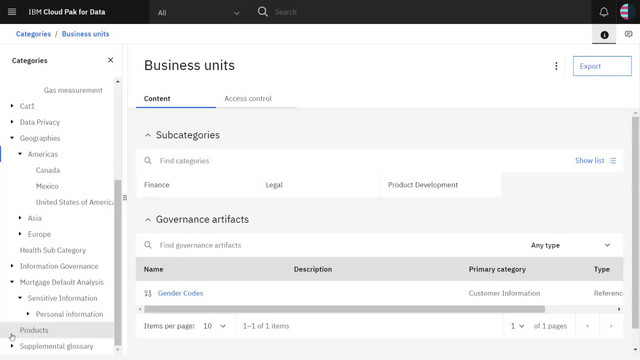Open the notifications bell
This screenshot has height=360, width=640.
tap(604, 12)
